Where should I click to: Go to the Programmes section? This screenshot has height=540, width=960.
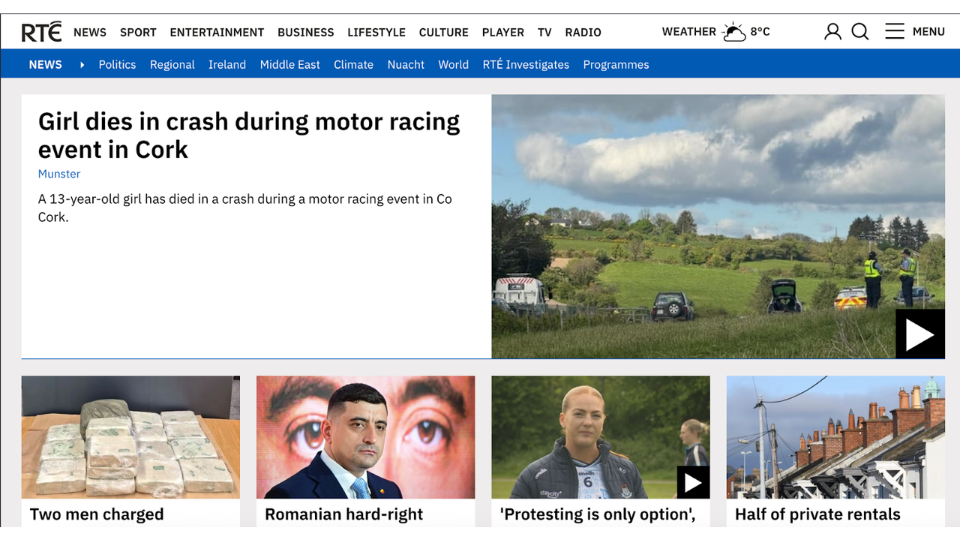(x=615, y=65)
